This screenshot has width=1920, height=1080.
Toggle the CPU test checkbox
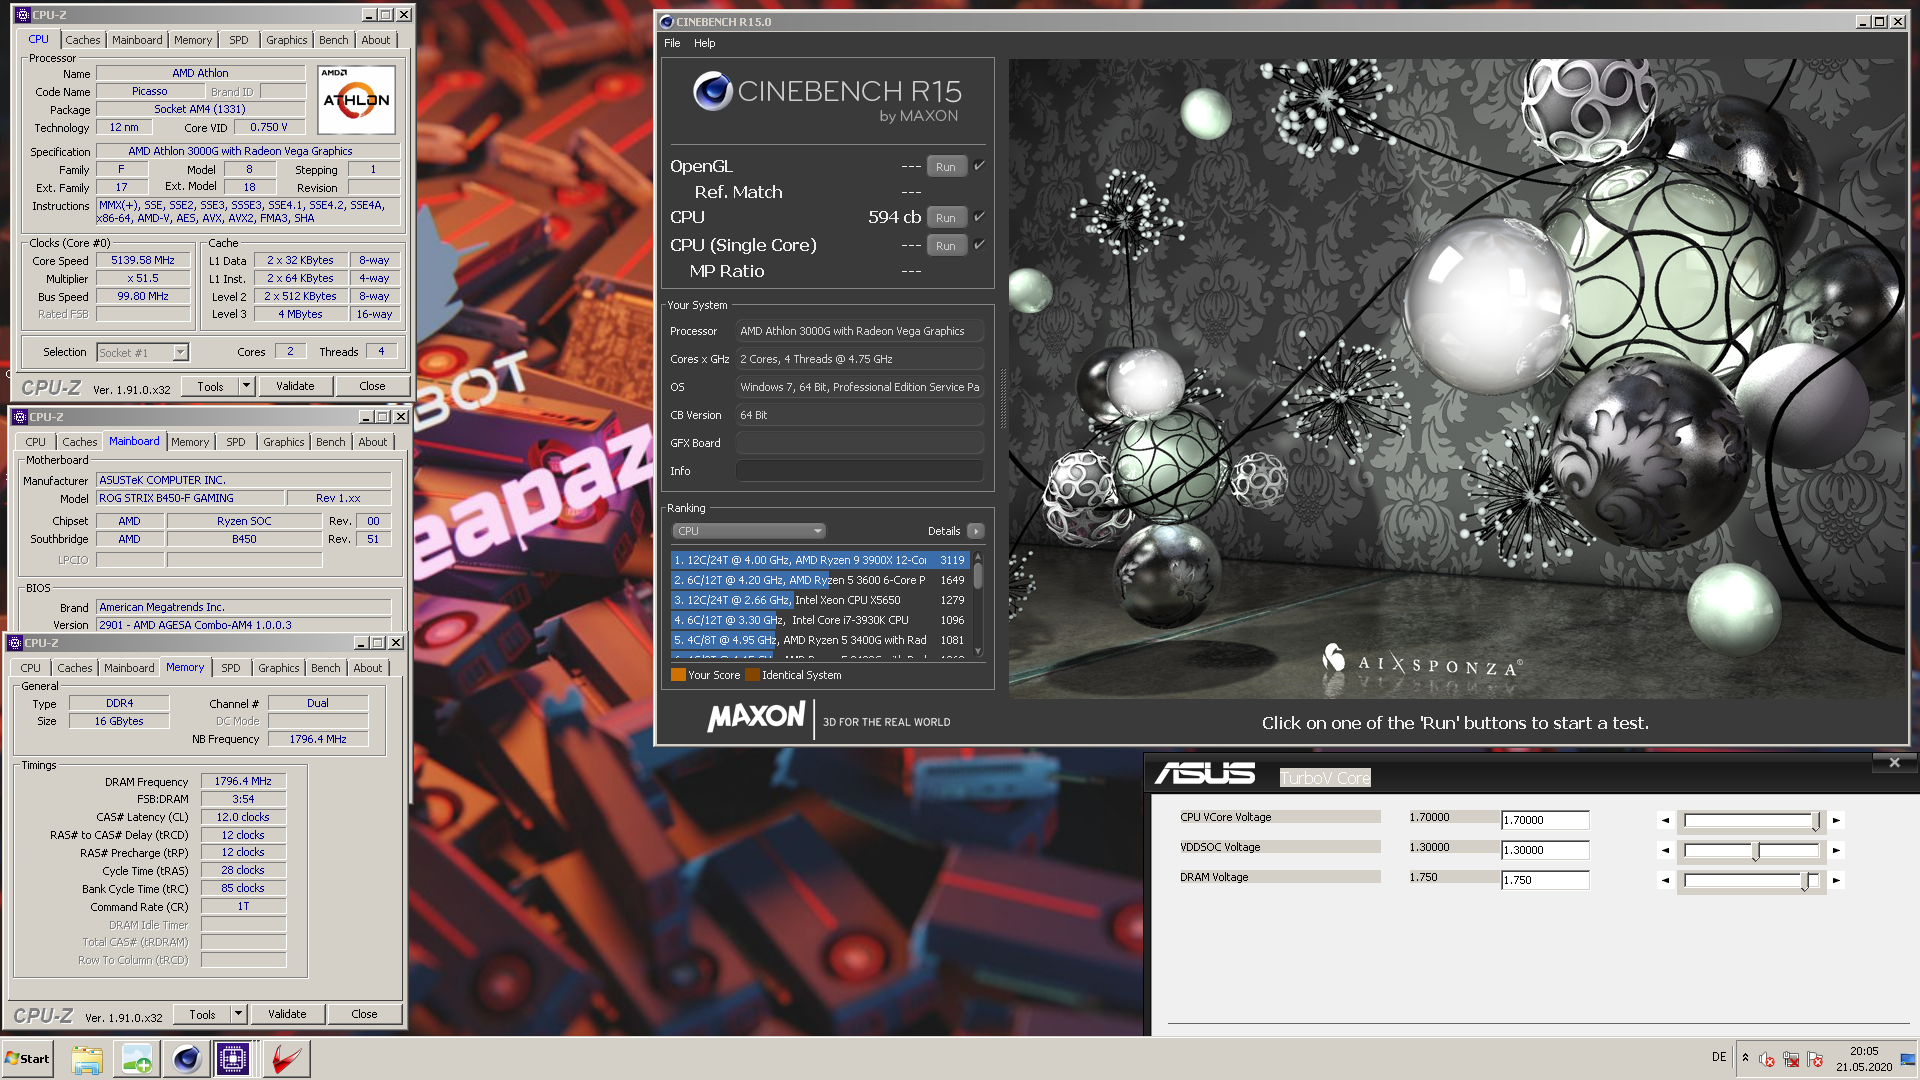(979, 216)
